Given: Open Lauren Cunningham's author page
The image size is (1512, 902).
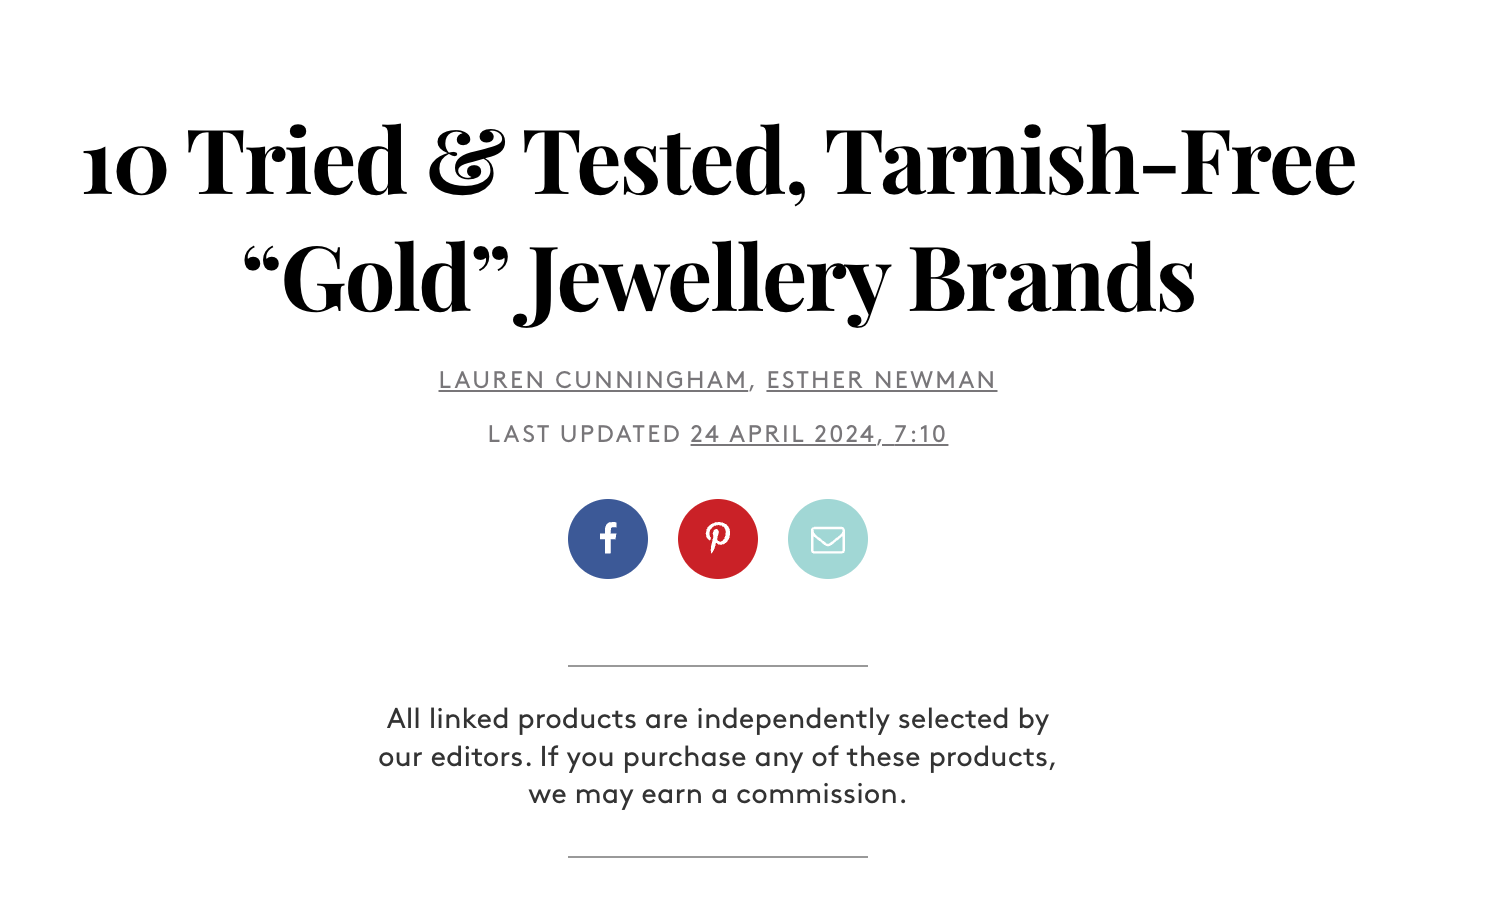Looking at the screenshot, I should 593,380.
